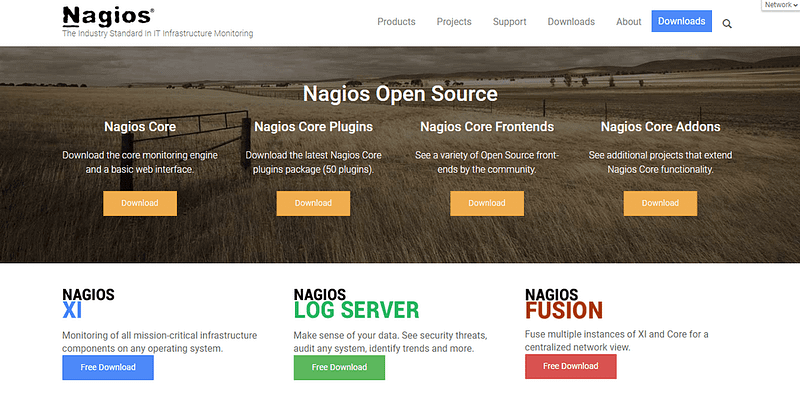The height and width of the screenshot is (404, 800).
Task: Click text 'See additional projects that extend'
Action: pyautogui.click(x=660, y=155)
